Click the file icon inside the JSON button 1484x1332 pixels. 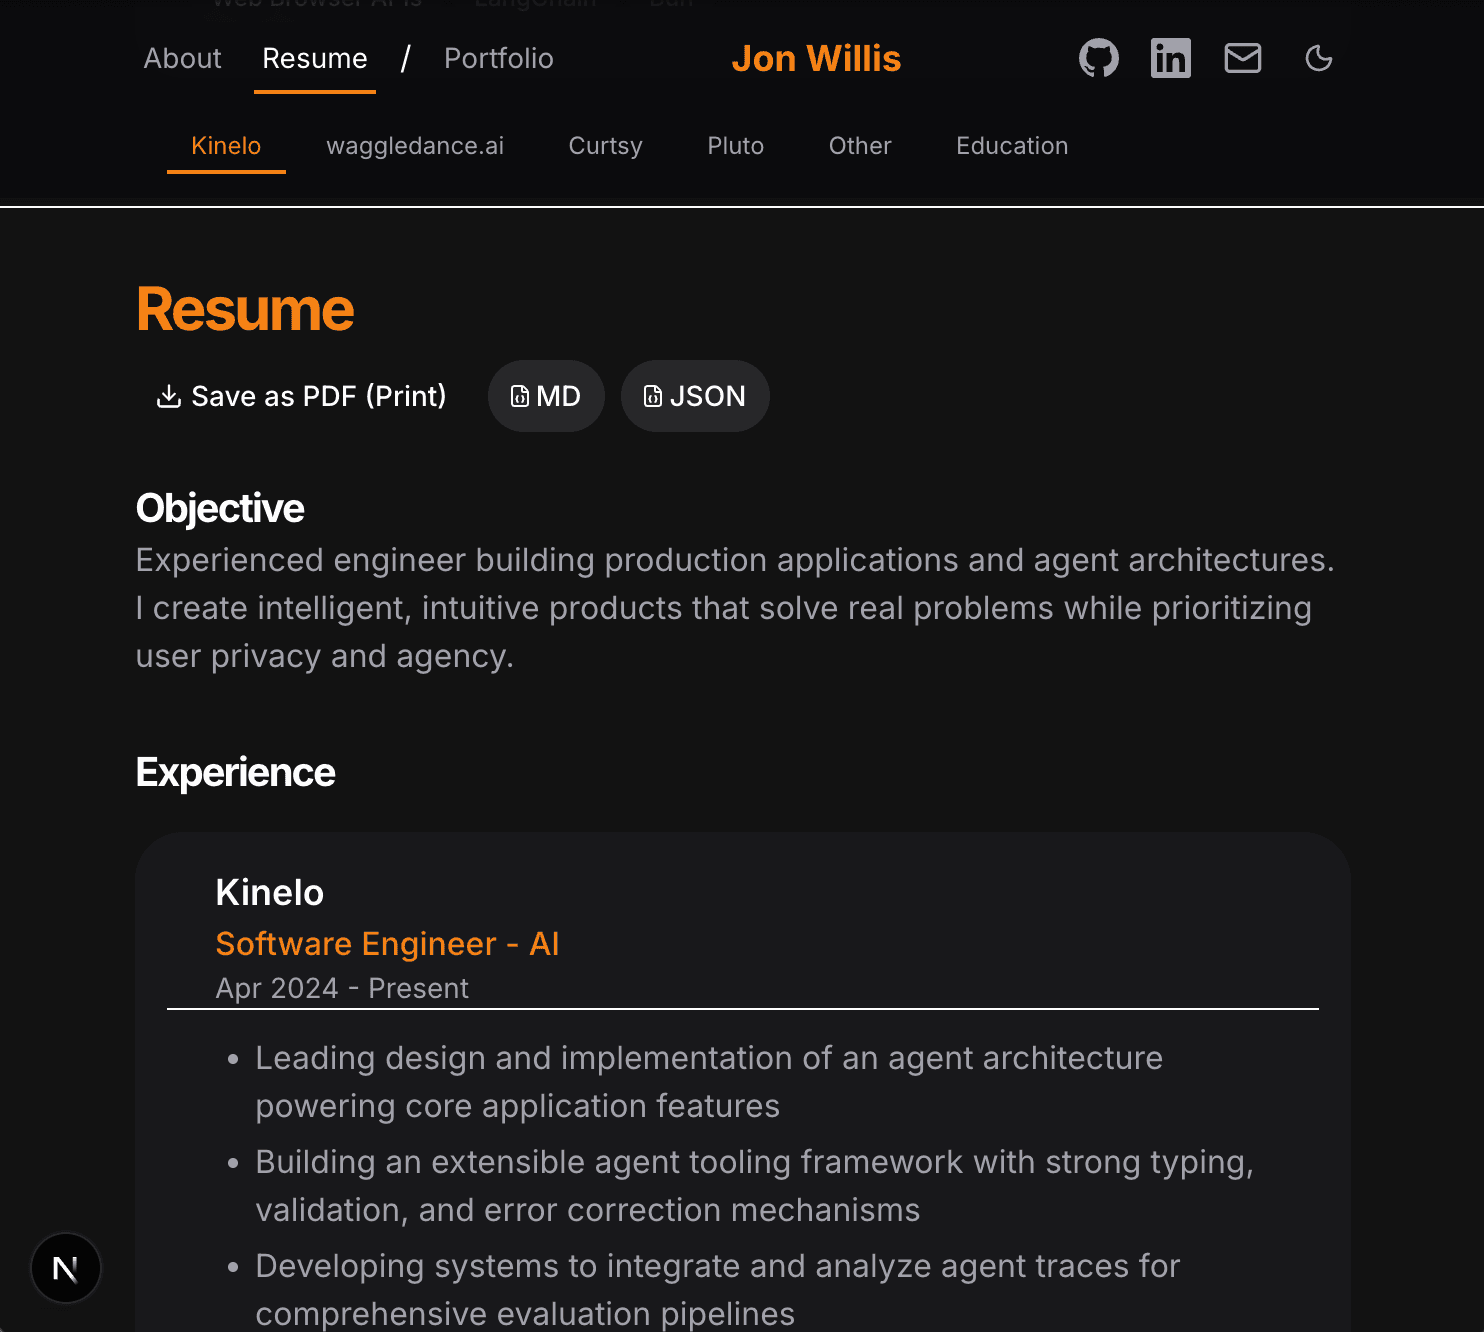point(653,396)
